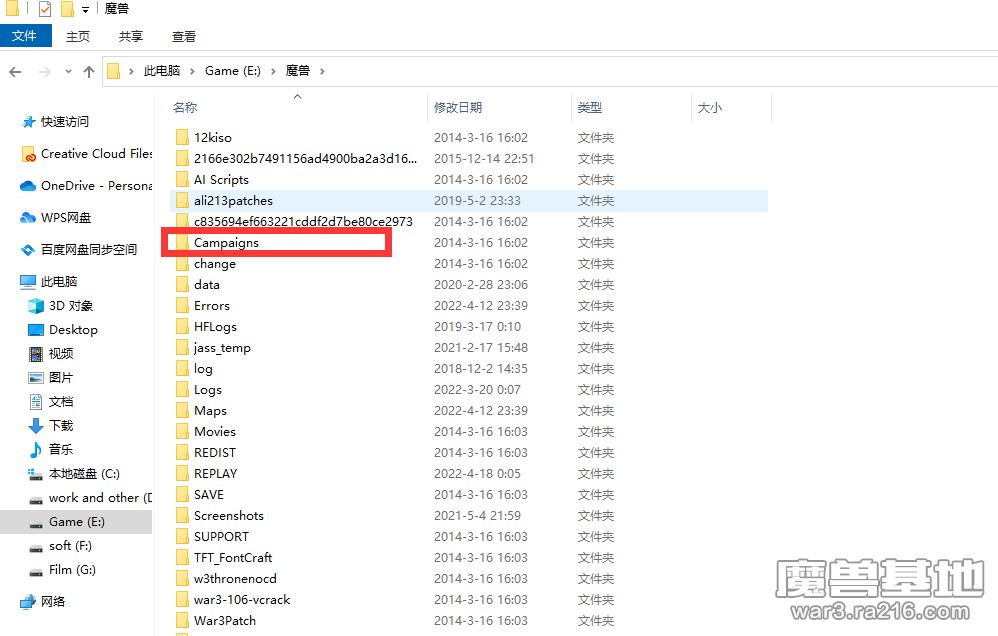Image resolution: width=998 pixels, height=636 pixels.
Task: Click the Up directory arrow button
Action: (89, 71)
